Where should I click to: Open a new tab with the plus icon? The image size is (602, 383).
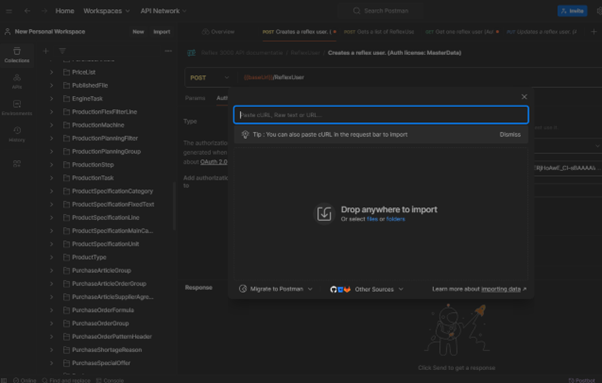594,32
